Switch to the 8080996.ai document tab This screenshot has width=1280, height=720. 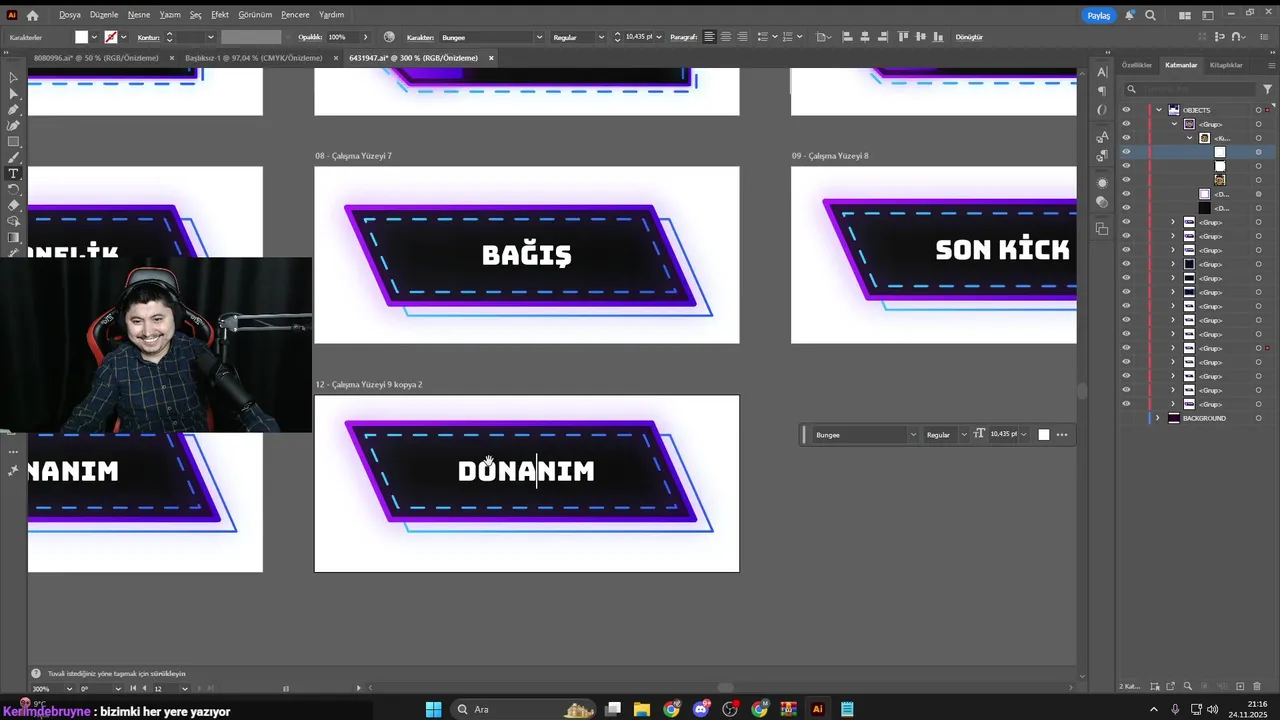click(96, 58)
